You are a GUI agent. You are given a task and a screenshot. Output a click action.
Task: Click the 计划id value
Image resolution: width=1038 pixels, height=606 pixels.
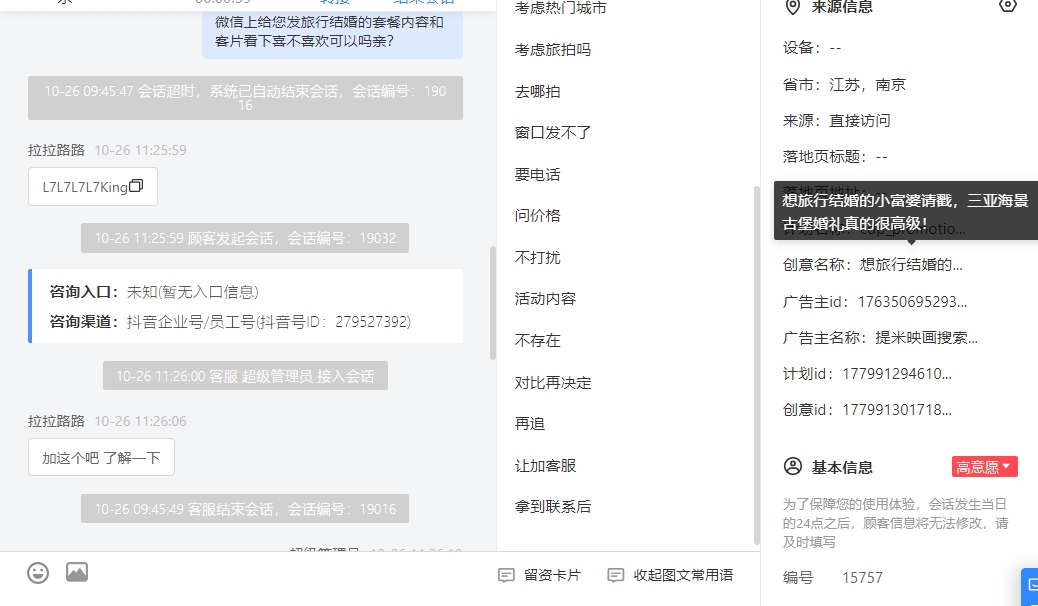point(897,374)
